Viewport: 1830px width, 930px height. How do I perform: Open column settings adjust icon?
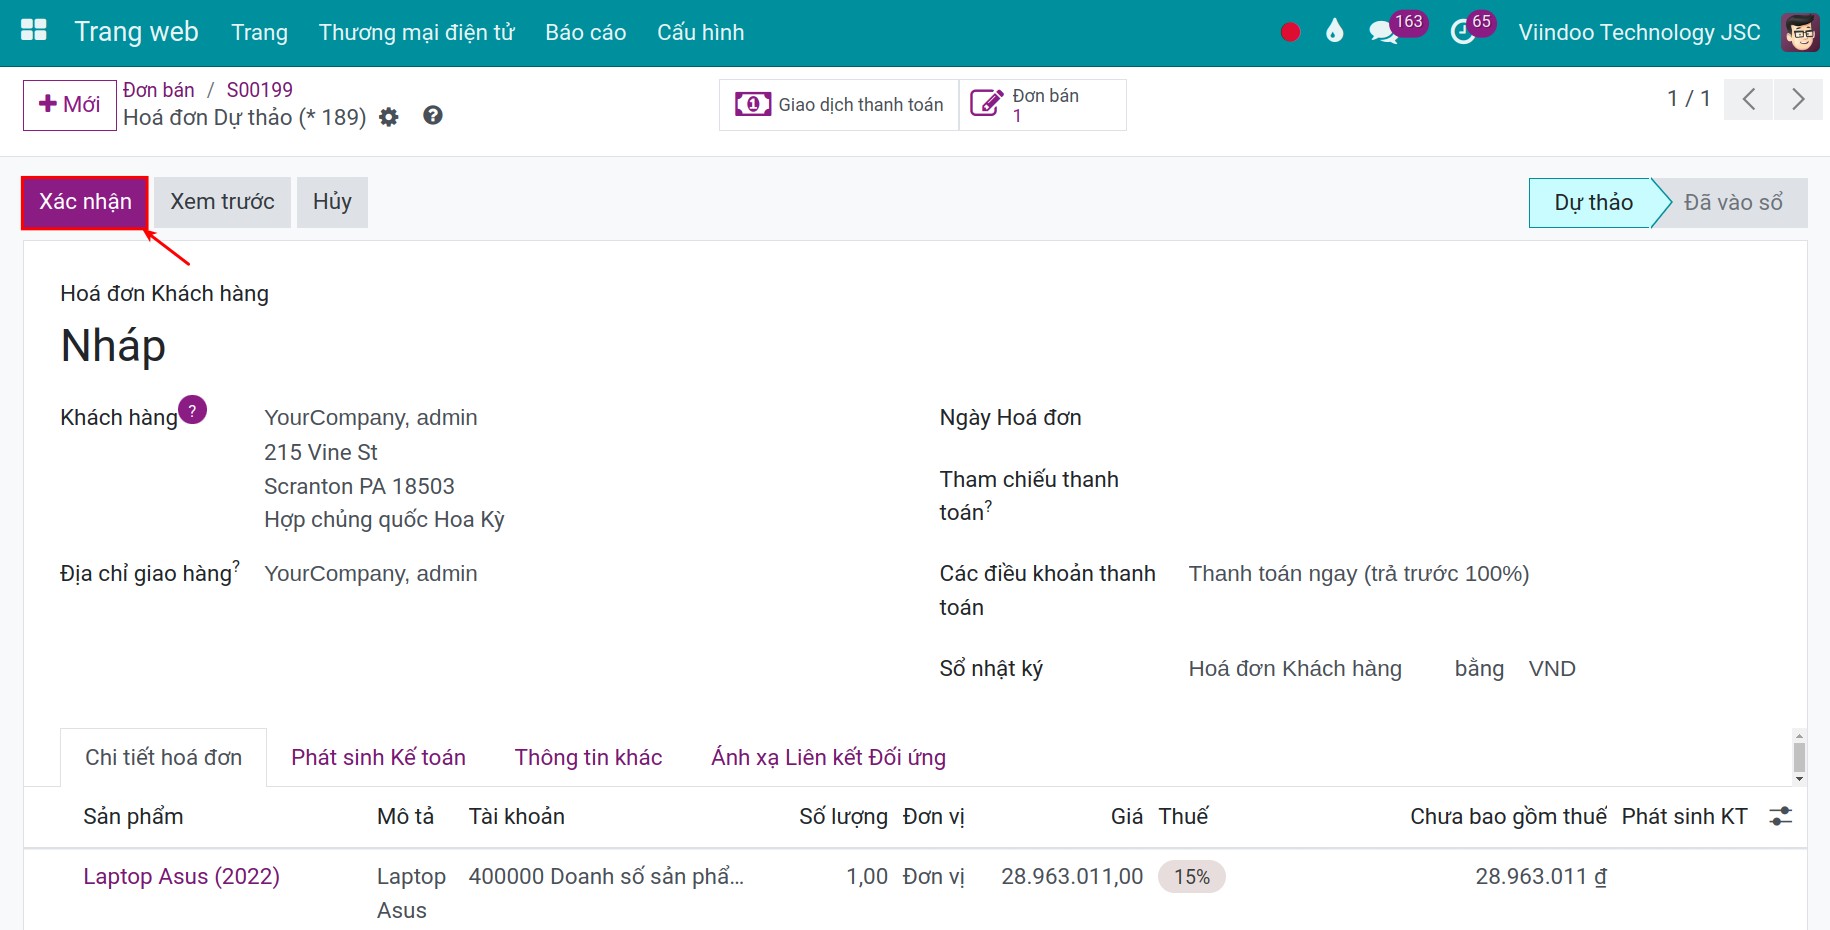[x=1781, y=816]
